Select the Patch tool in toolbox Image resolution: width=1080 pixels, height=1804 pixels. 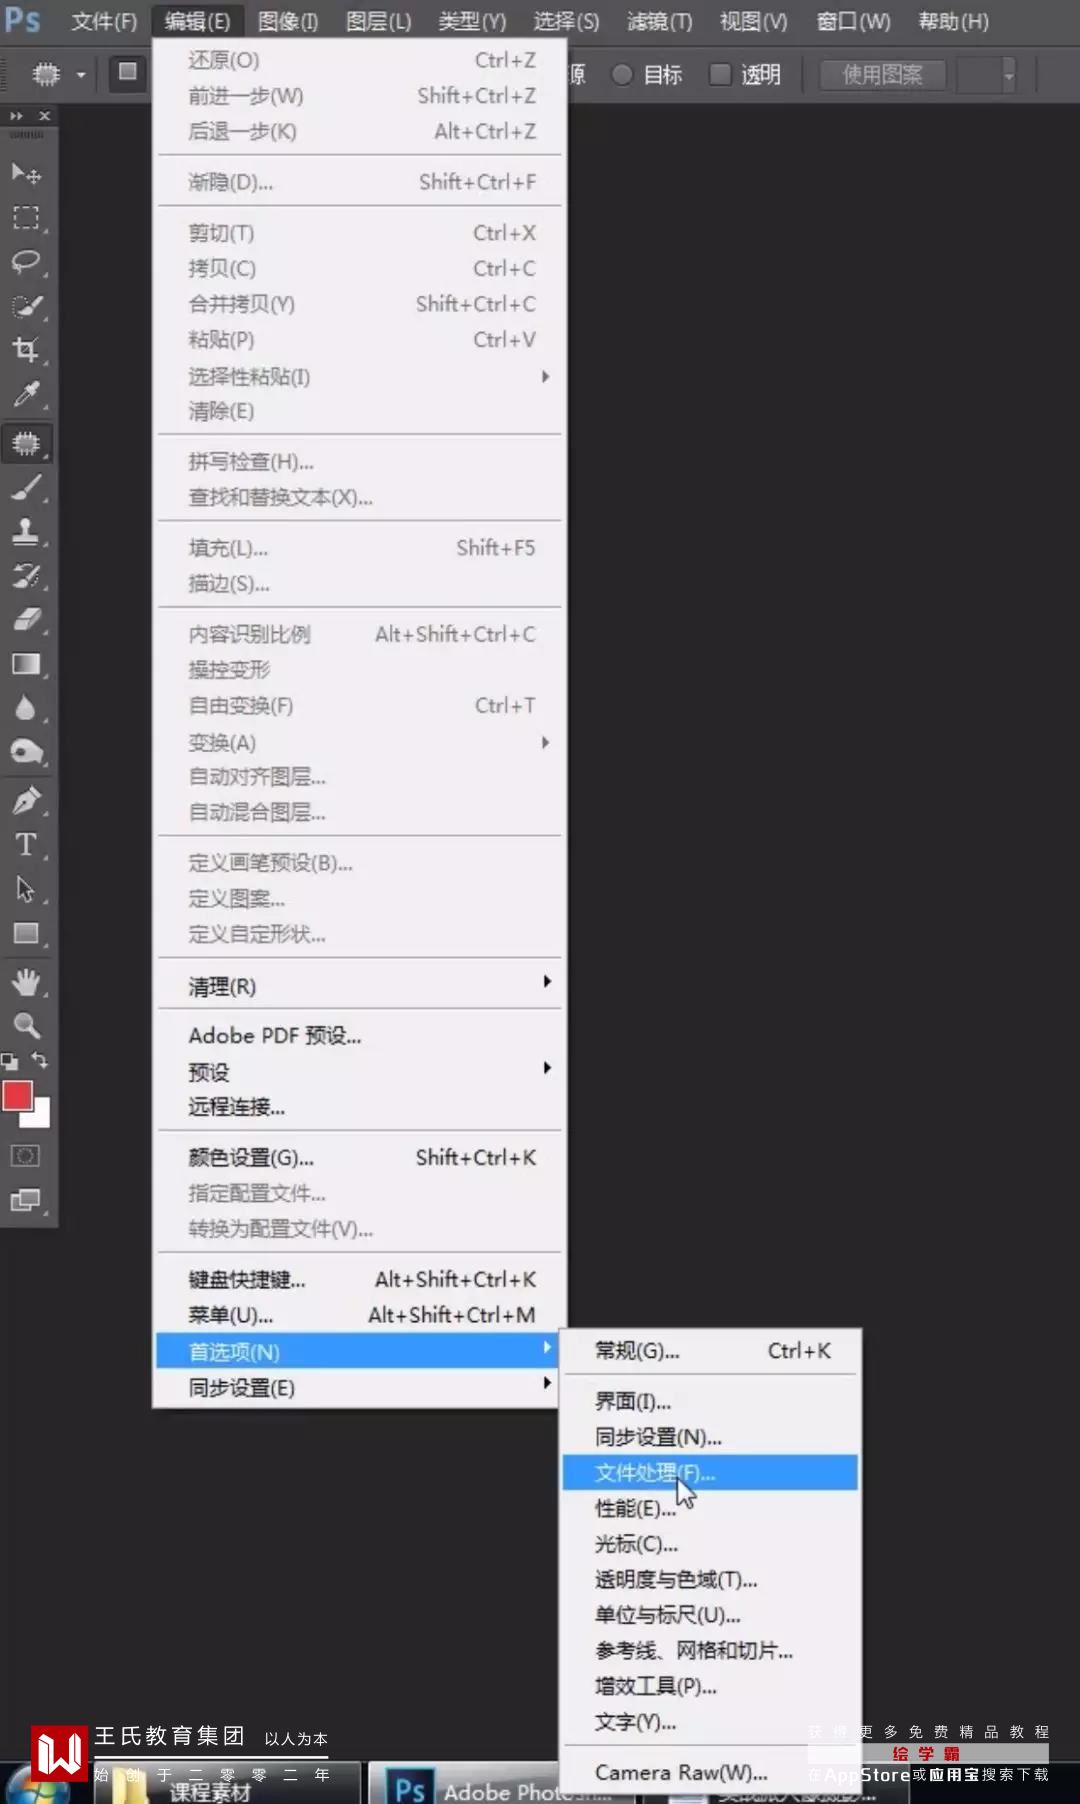click(x=26, y=443)
